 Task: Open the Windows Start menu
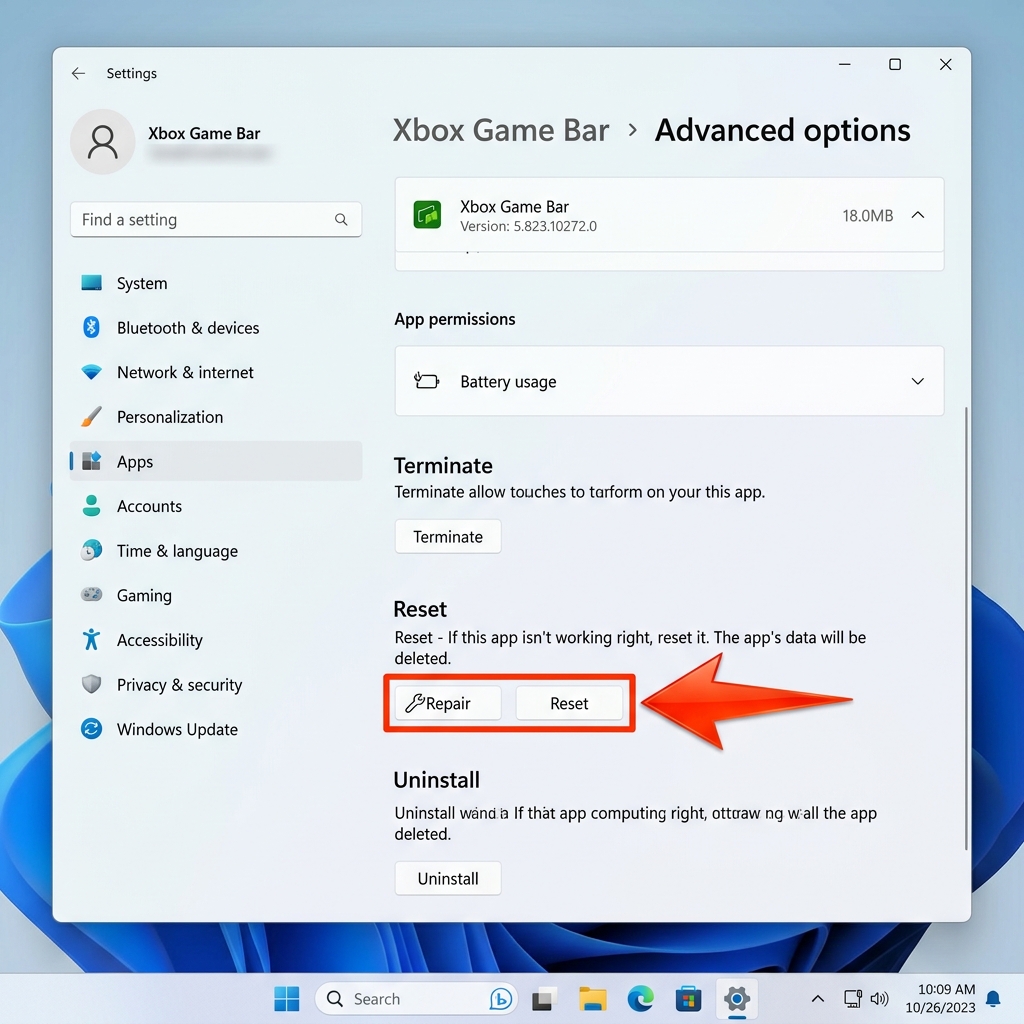287,999
